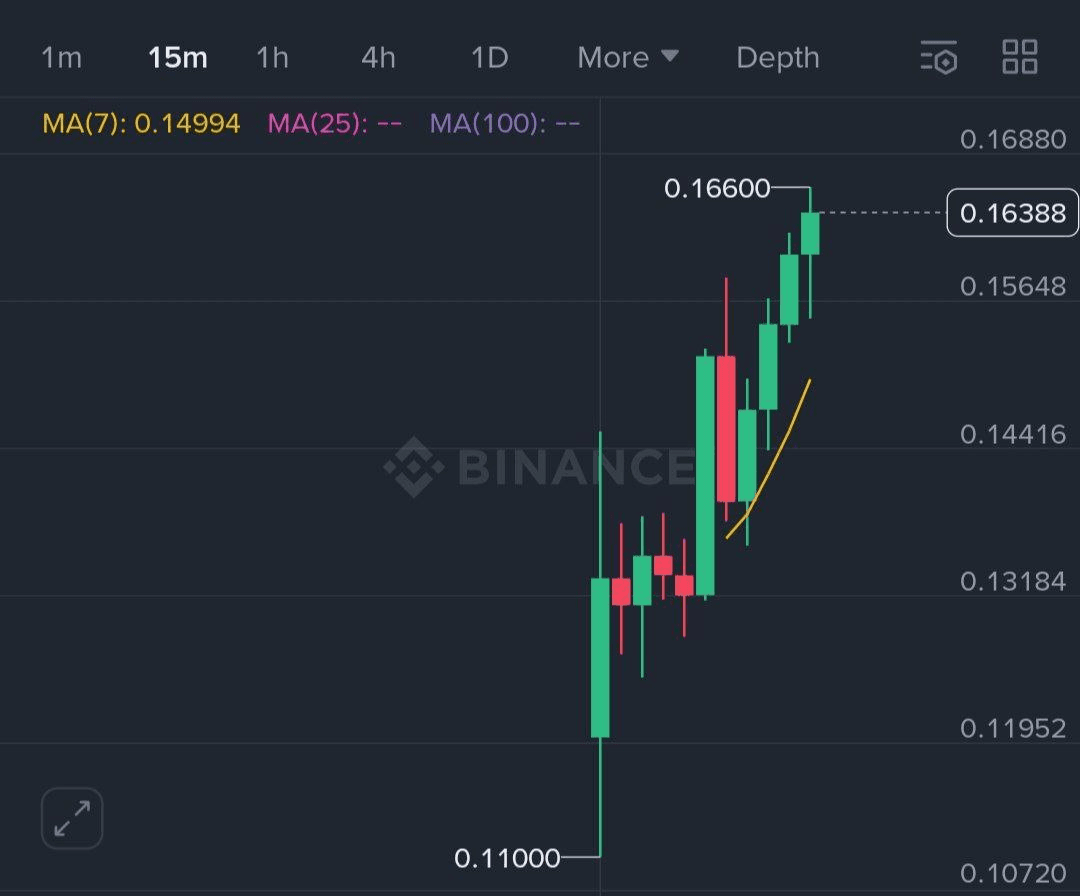
Task: Tap the MA(7) indicator label
Action: click(x=141, y=124)
